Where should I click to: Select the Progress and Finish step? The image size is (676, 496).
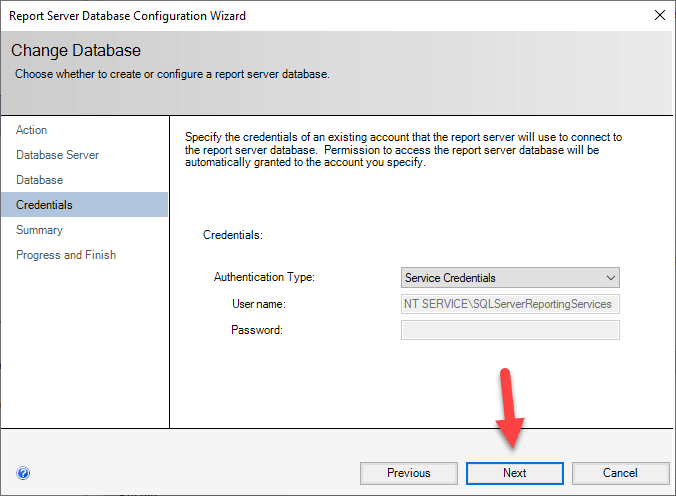(x=66, y=255)
